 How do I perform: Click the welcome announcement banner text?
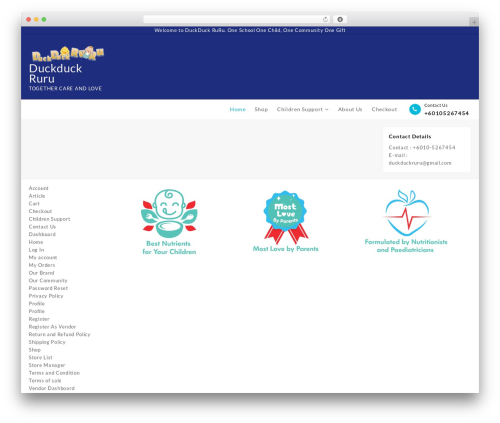(250, 30)
